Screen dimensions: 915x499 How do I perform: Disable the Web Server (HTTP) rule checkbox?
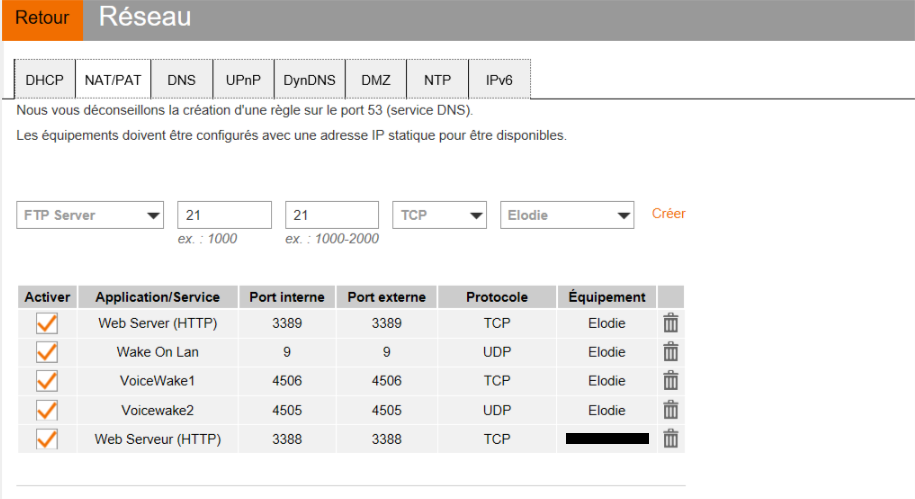(x=47, y=323)
